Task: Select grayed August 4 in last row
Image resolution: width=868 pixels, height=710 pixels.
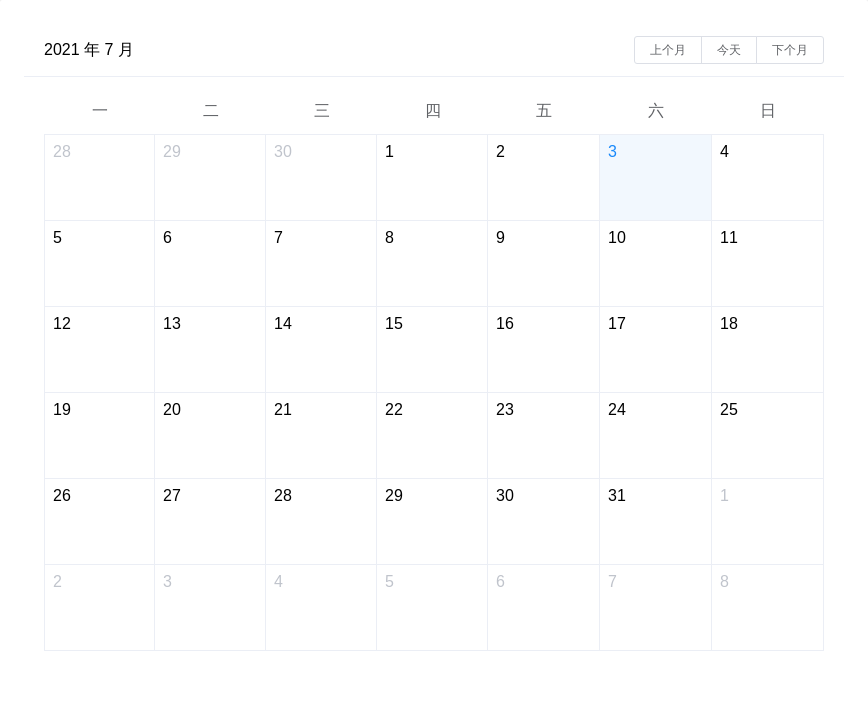Action: 321,608
